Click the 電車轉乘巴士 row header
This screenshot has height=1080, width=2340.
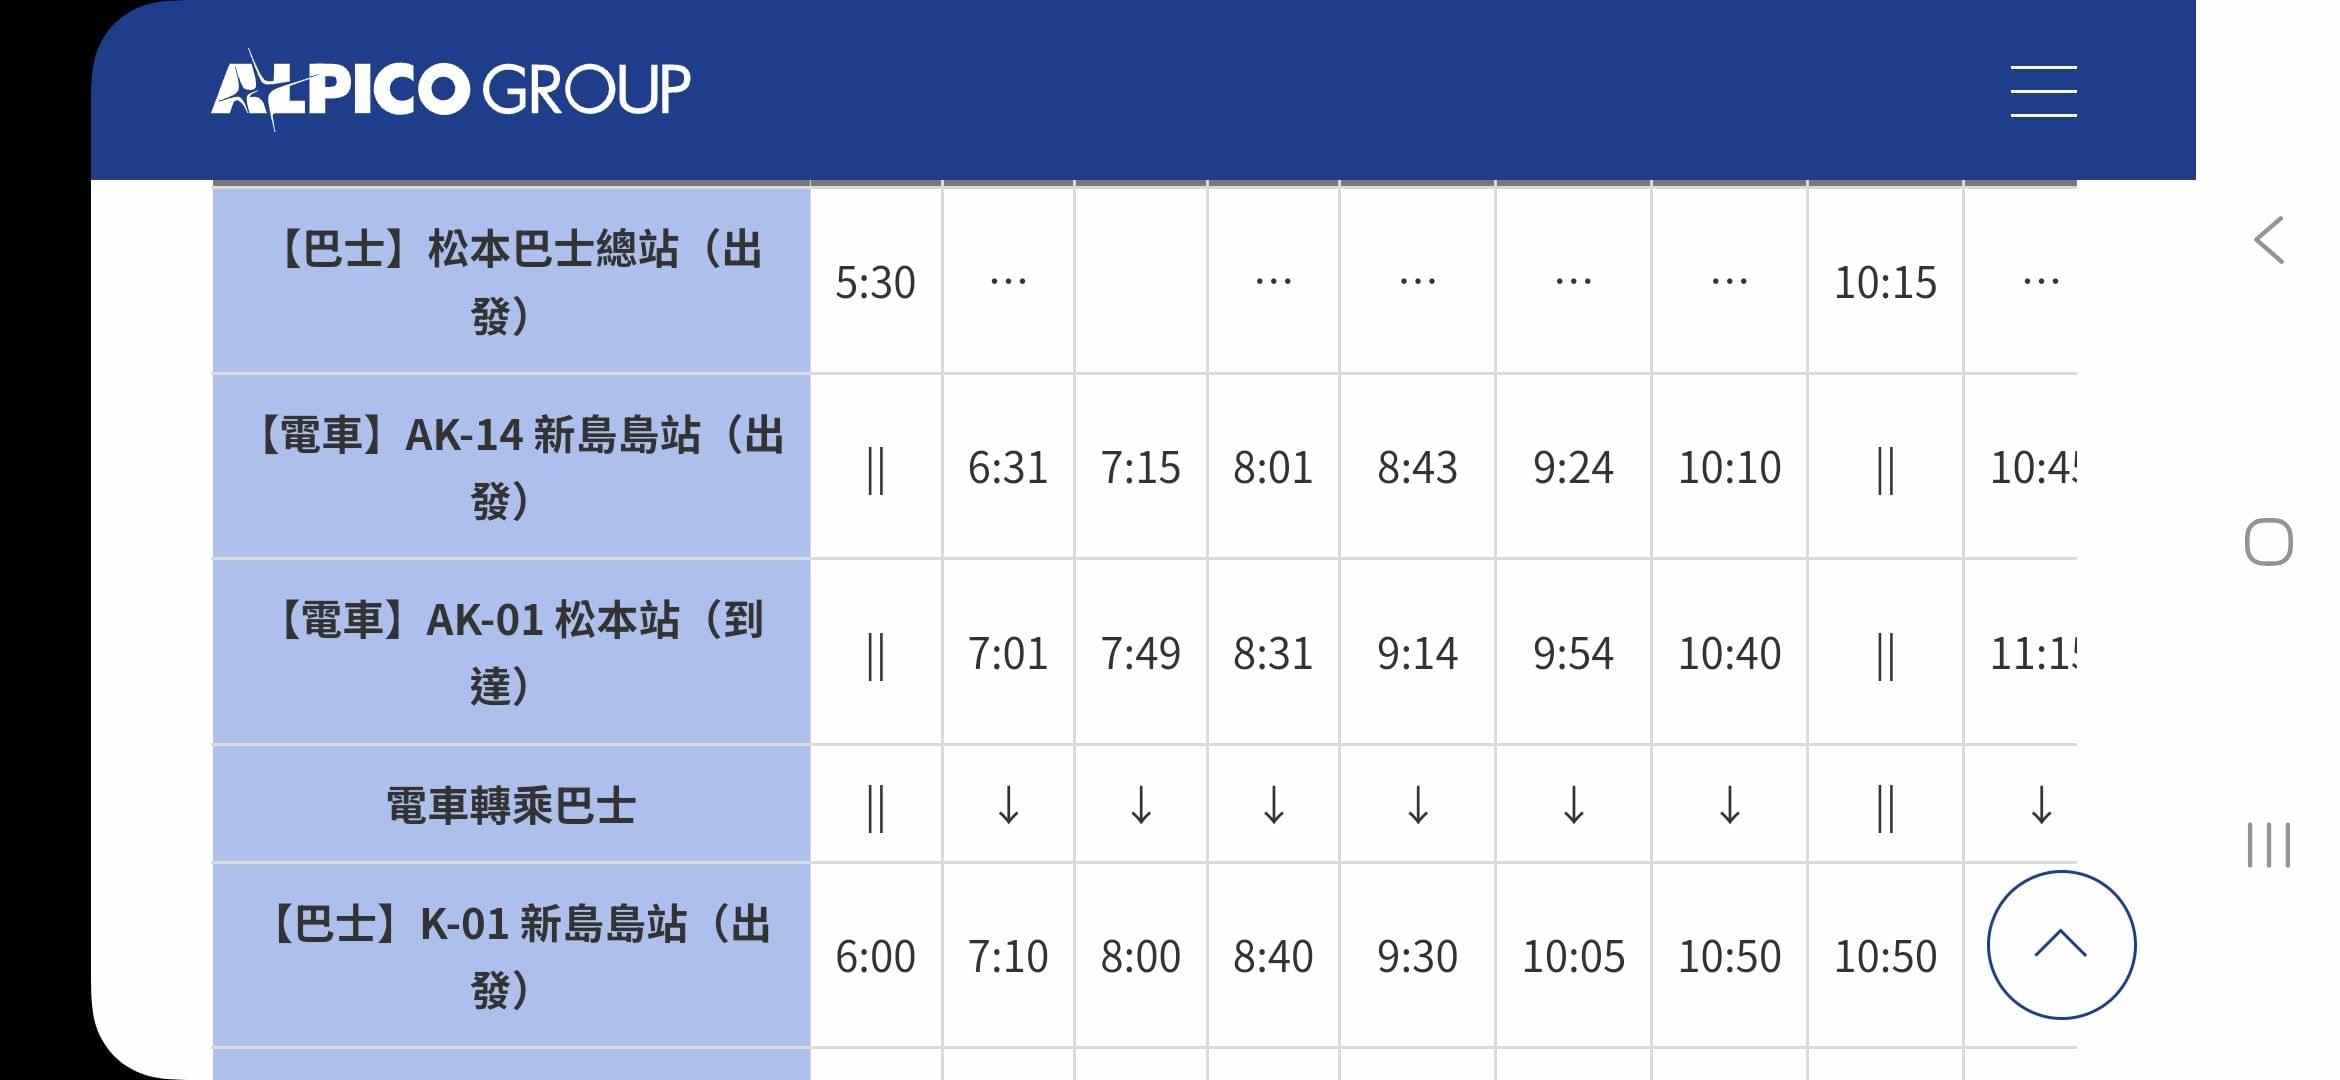tap(511, 805)
